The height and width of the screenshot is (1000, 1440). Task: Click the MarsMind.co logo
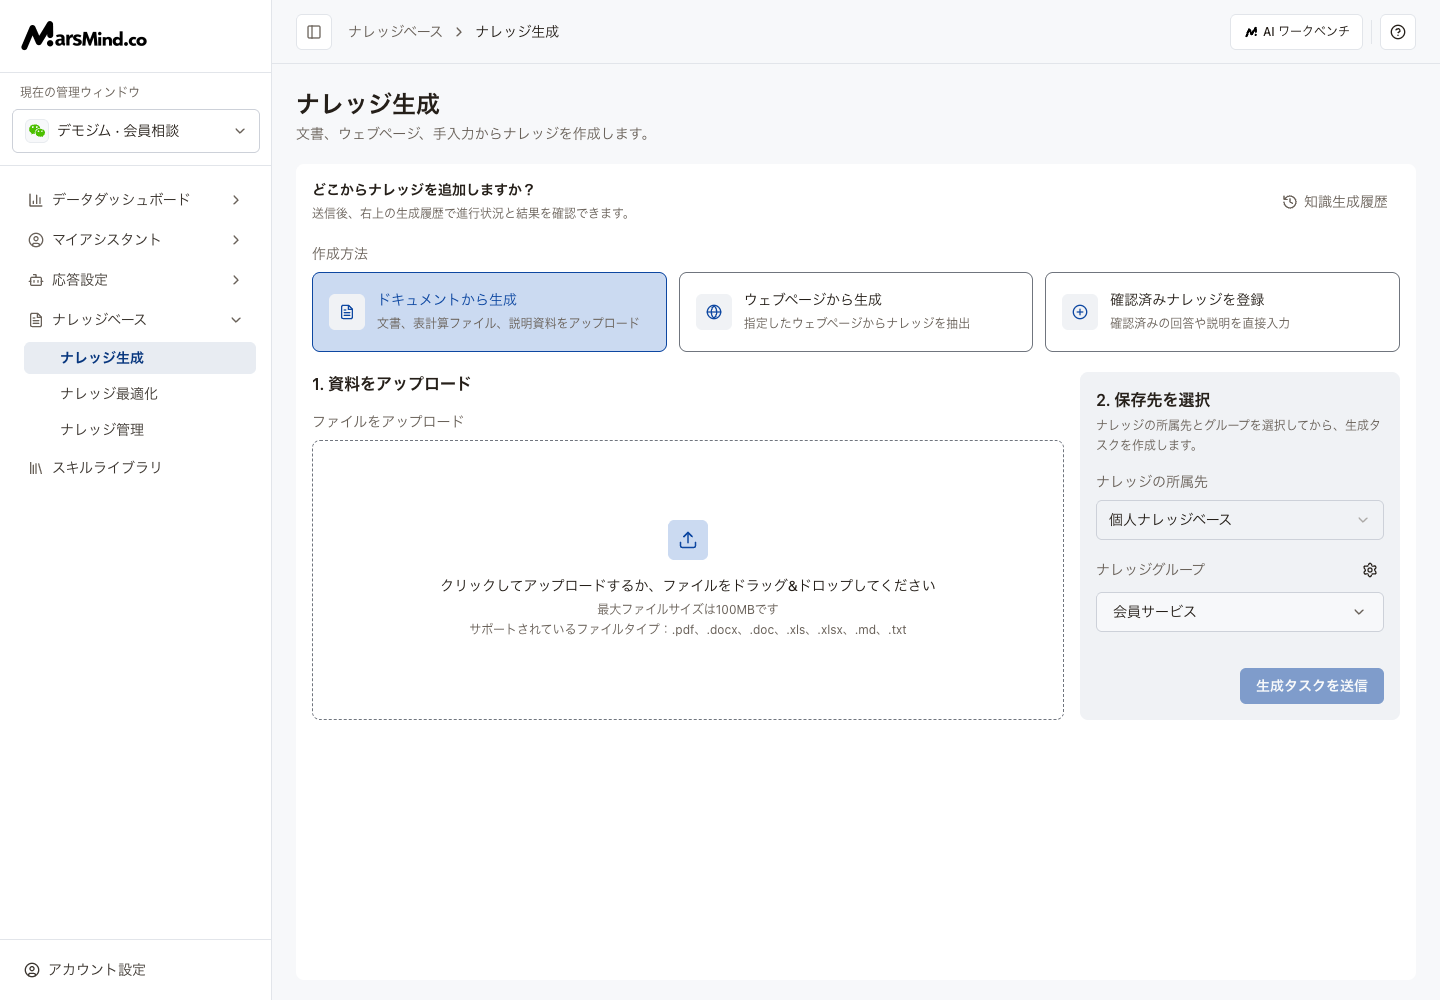(x=84, y=36)
